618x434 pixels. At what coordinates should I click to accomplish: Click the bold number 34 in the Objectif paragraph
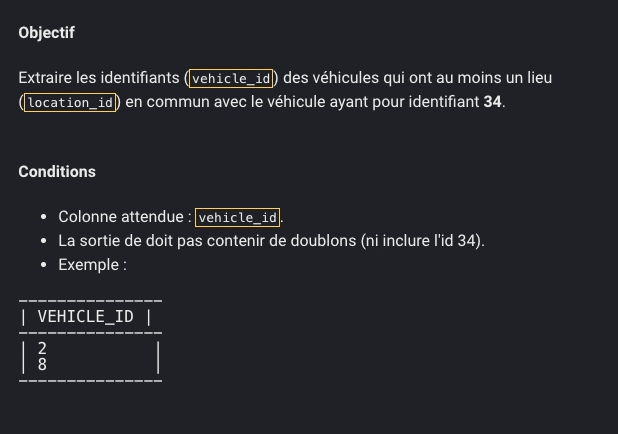[x=492, y=102]
